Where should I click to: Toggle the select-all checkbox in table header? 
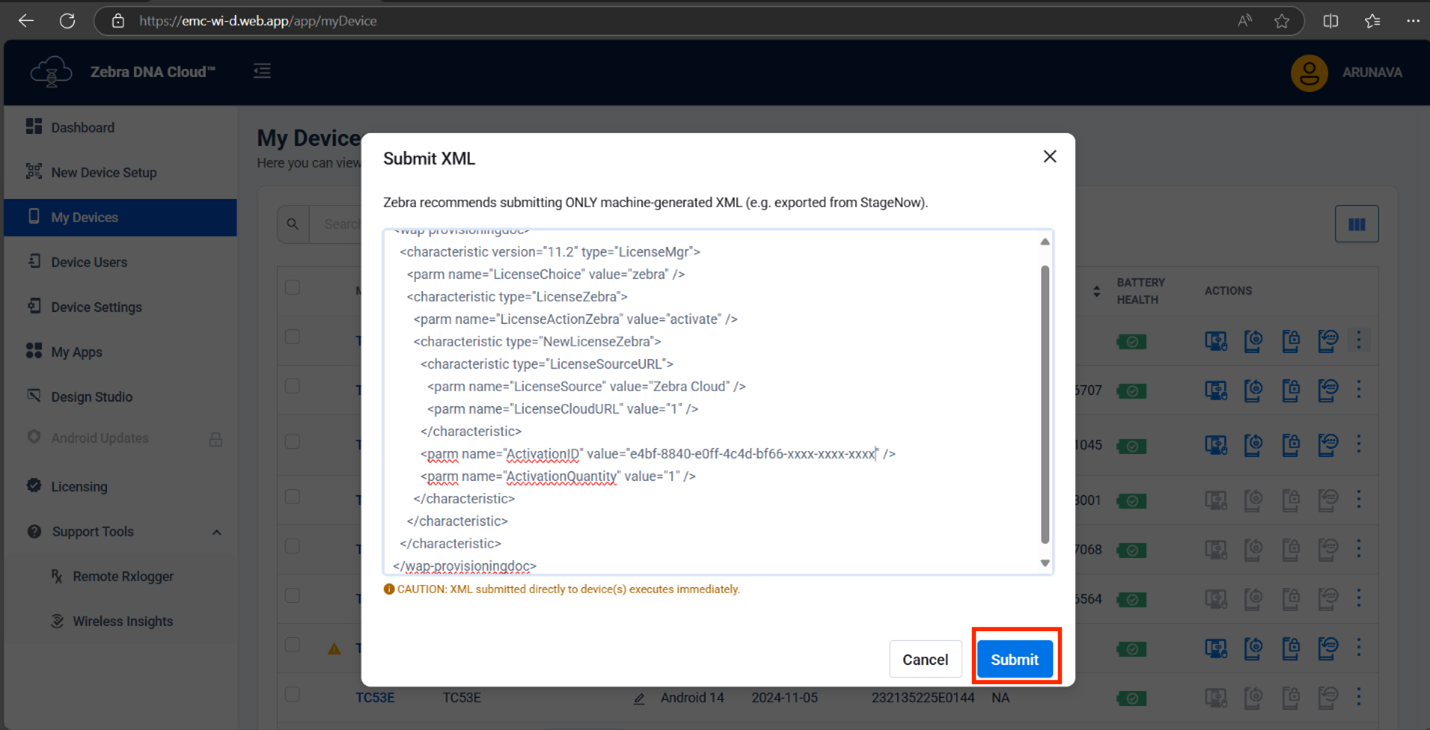[292, 287]
